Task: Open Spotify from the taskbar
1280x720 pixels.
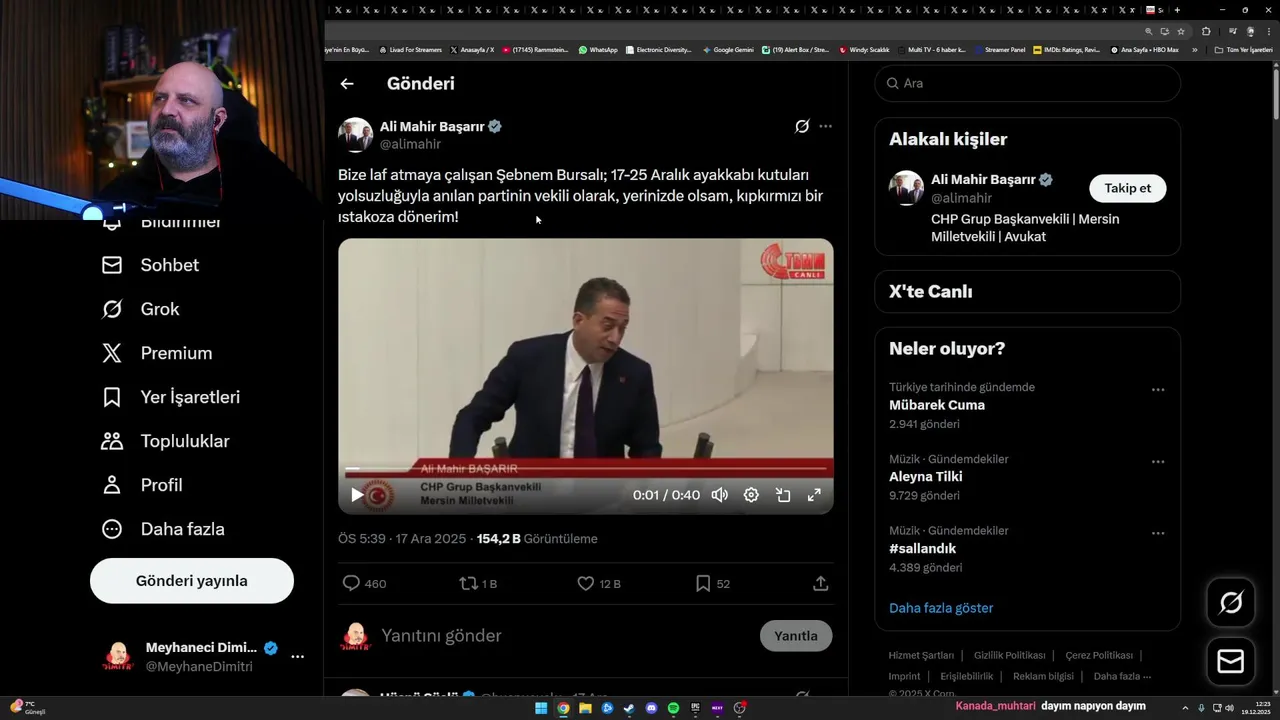Action: click(673, 708)
